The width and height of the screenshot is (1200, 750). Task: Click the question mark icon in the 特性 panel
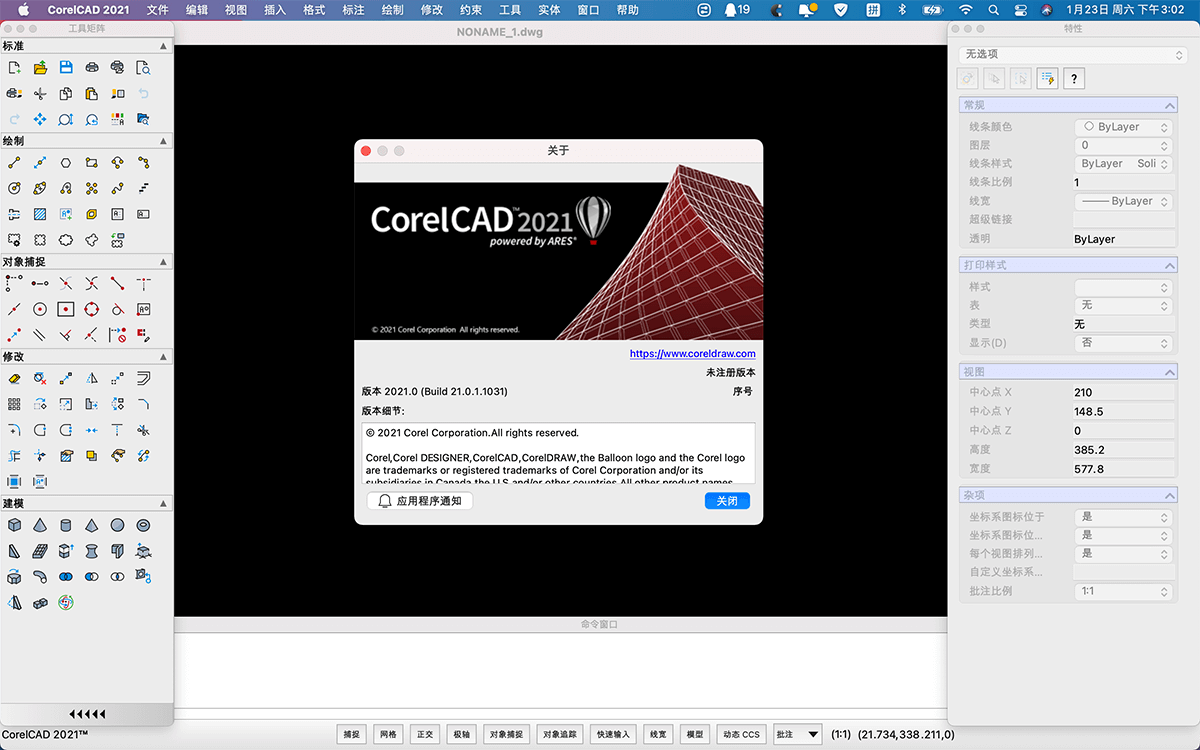(1073, 79)
